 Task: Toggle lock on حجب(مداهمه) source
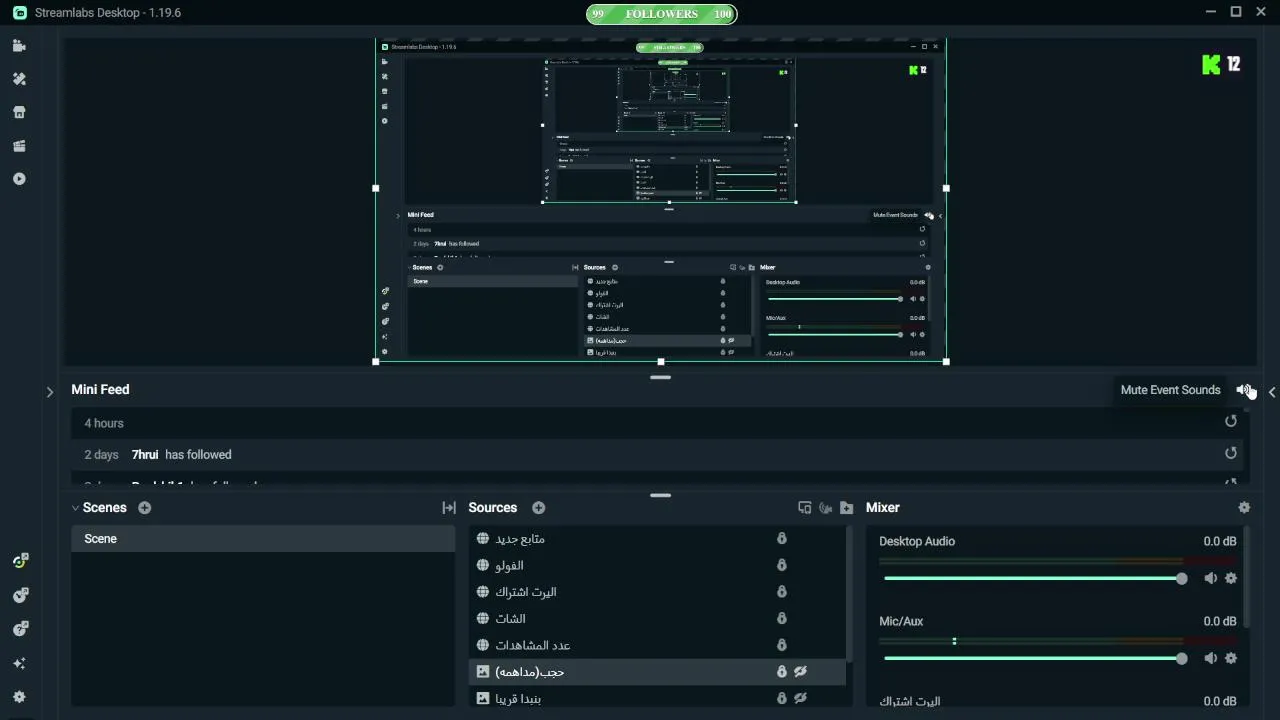pyautogui.click(x=782, y=671)
